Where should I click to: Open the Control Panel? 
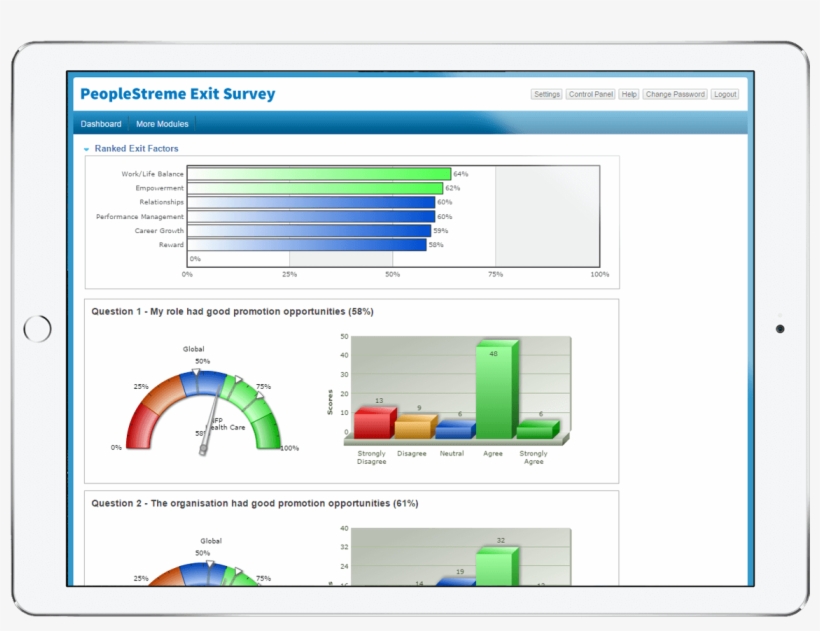coord(590,94)
